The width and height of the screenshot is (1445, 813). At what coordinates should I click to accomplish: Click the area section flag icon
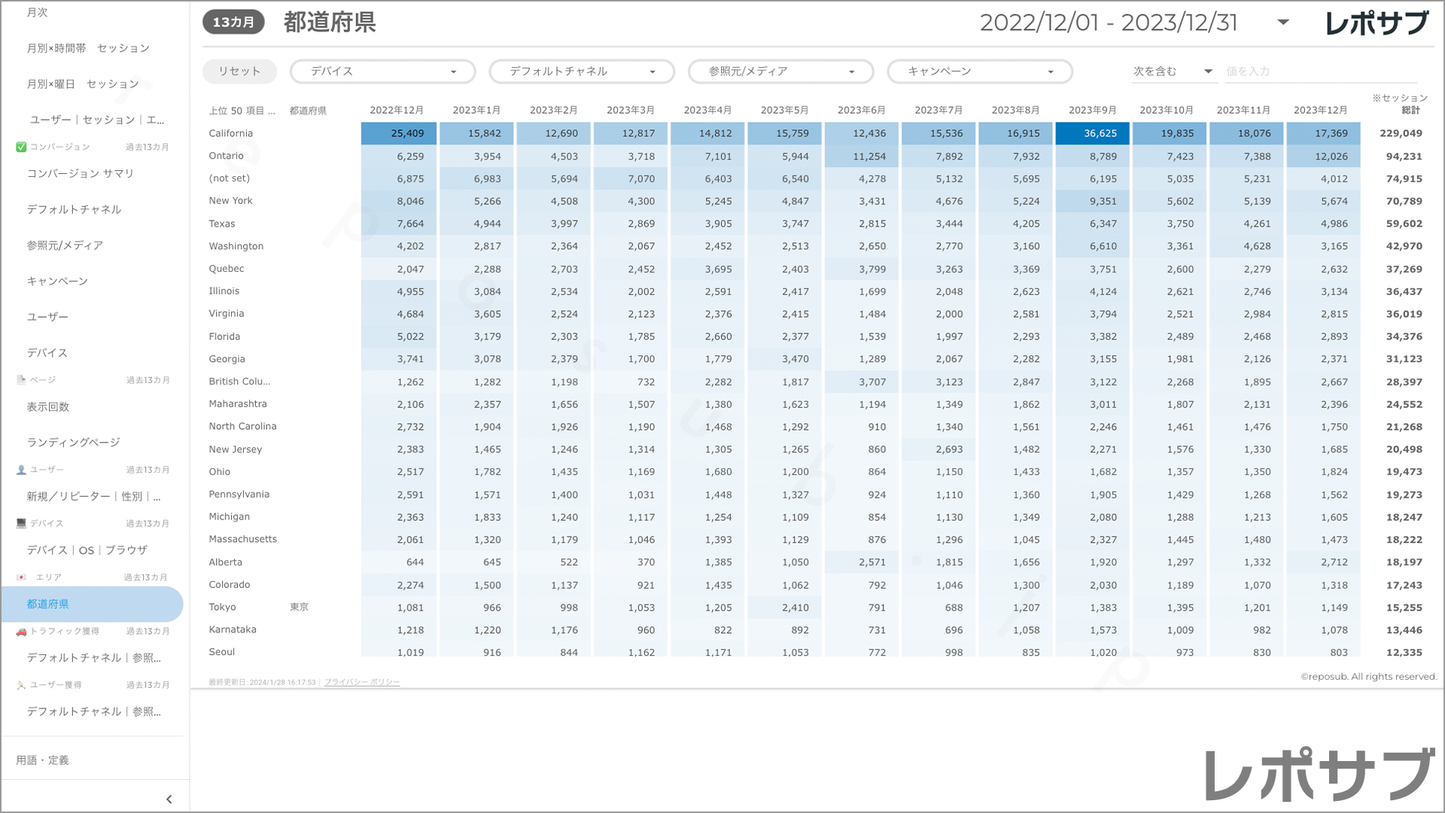tap(21, 577)
